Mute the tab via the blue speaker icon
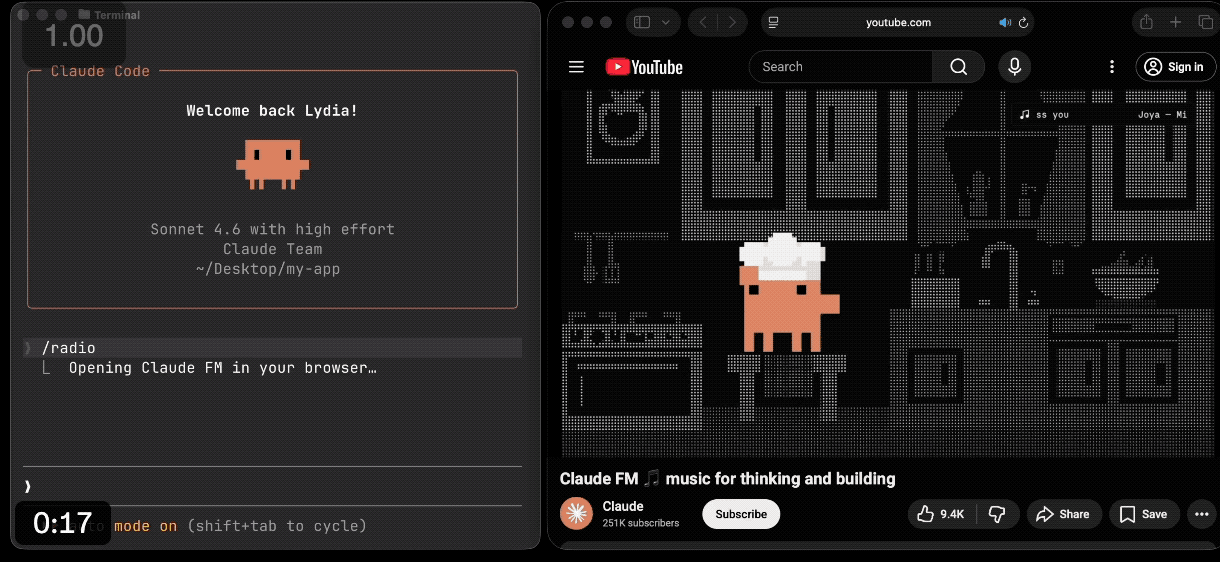This screenshot has height=562, width=1220. pos(1005,22)
